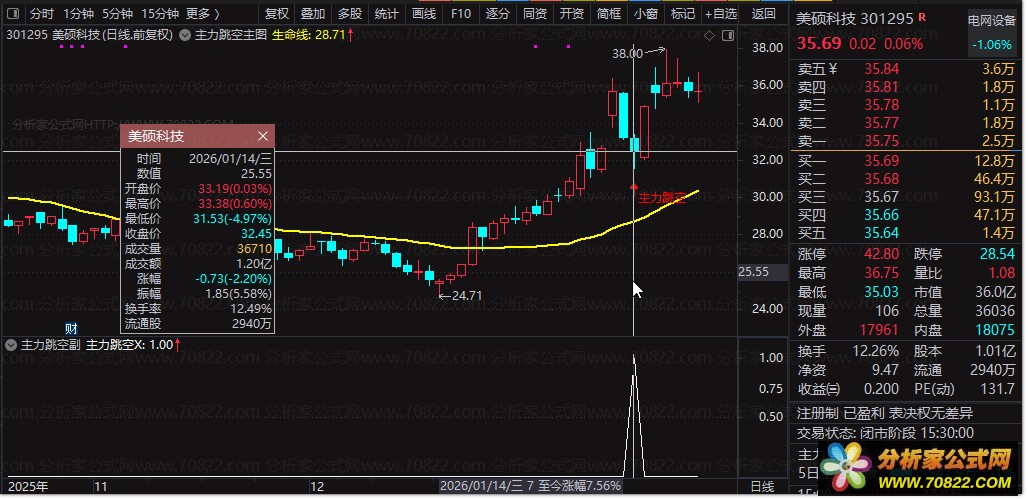Expand the 主力跳空主图 indicator dropdown

[186, 35]
